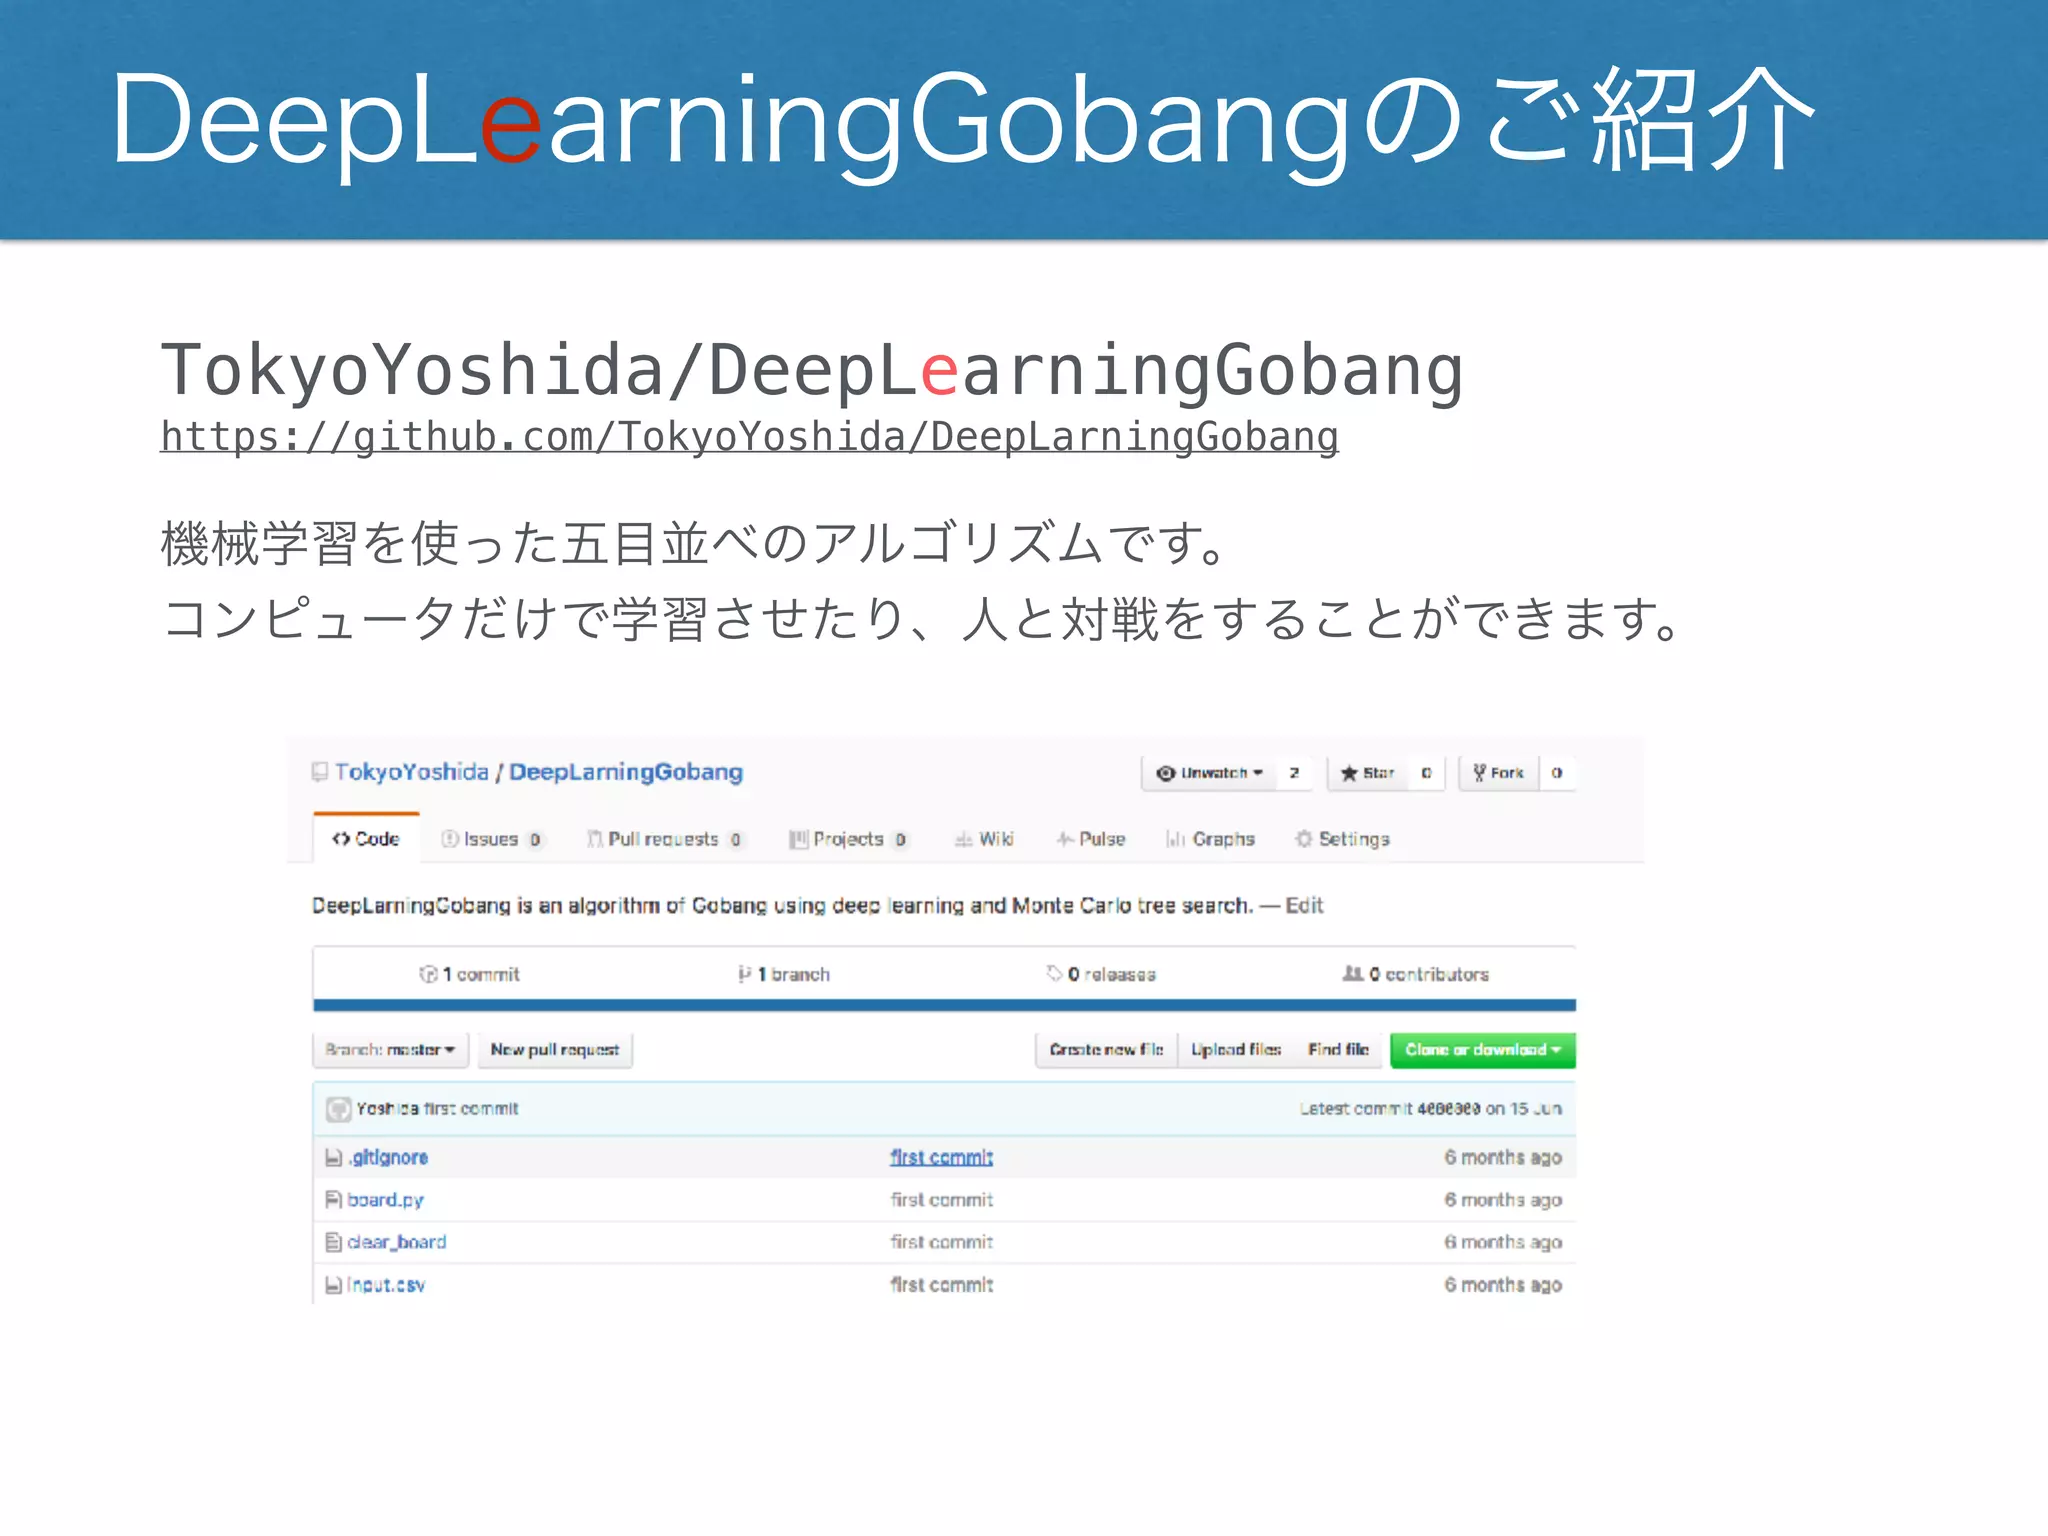Click '6 months ago' in the input.csv row
Screen dimensions: 2048x1536
1502,1285
